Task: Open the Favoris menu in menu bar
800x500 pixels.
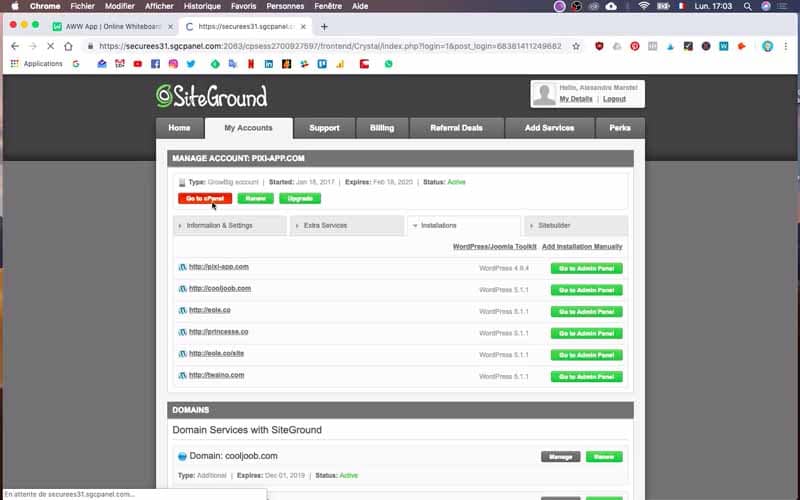Action: point(243,6)
